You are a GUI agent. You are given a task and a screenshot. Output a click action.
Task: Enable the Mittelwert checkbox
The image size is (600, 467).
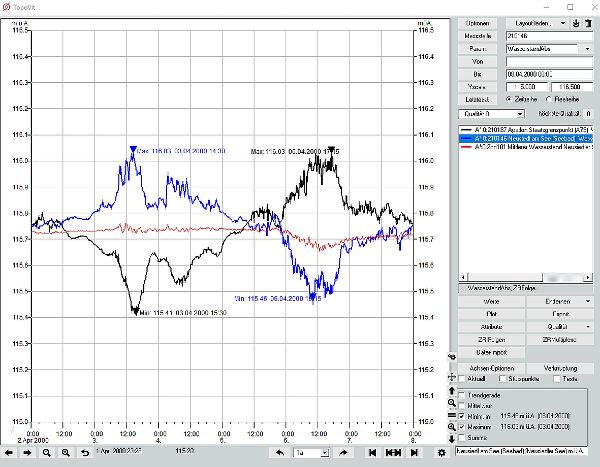click(x=462, y=406)
